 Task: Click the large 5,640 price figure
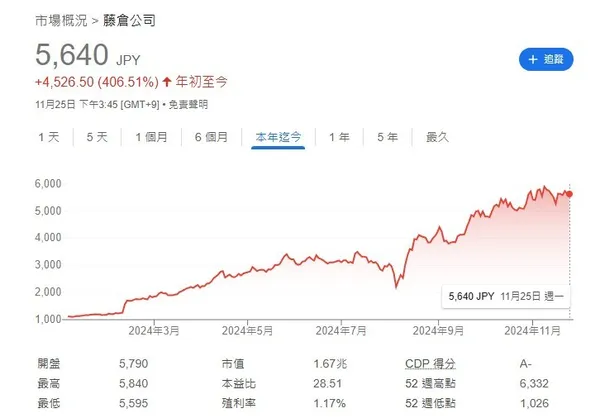point(72,54)
